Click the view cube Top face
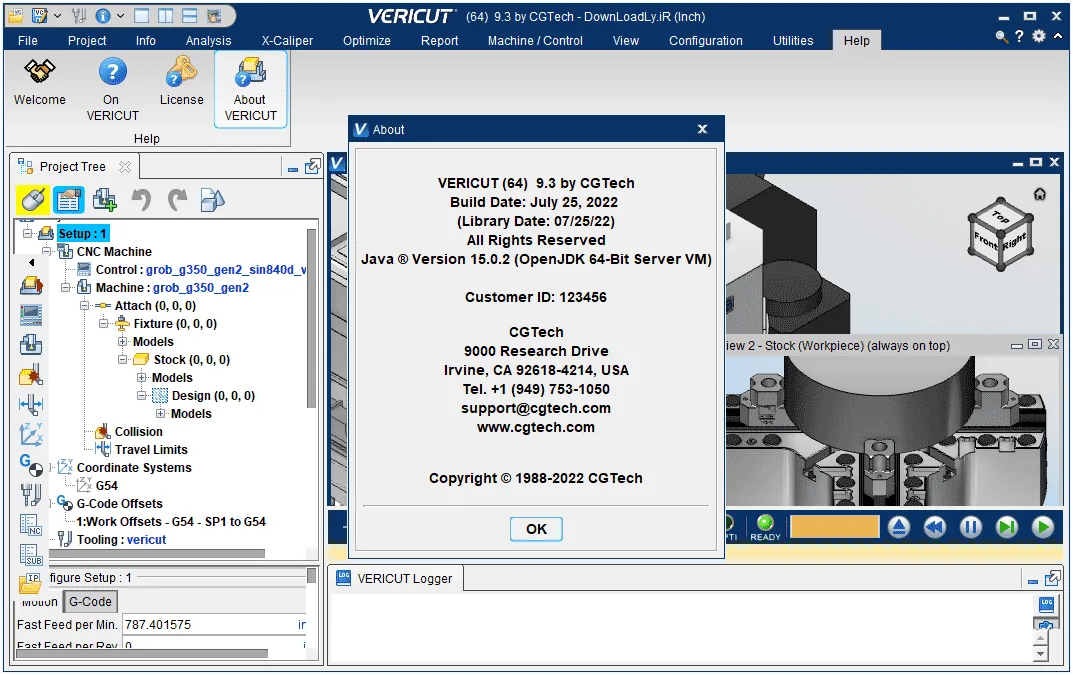1073x675 pixels. pos(1000,218)
